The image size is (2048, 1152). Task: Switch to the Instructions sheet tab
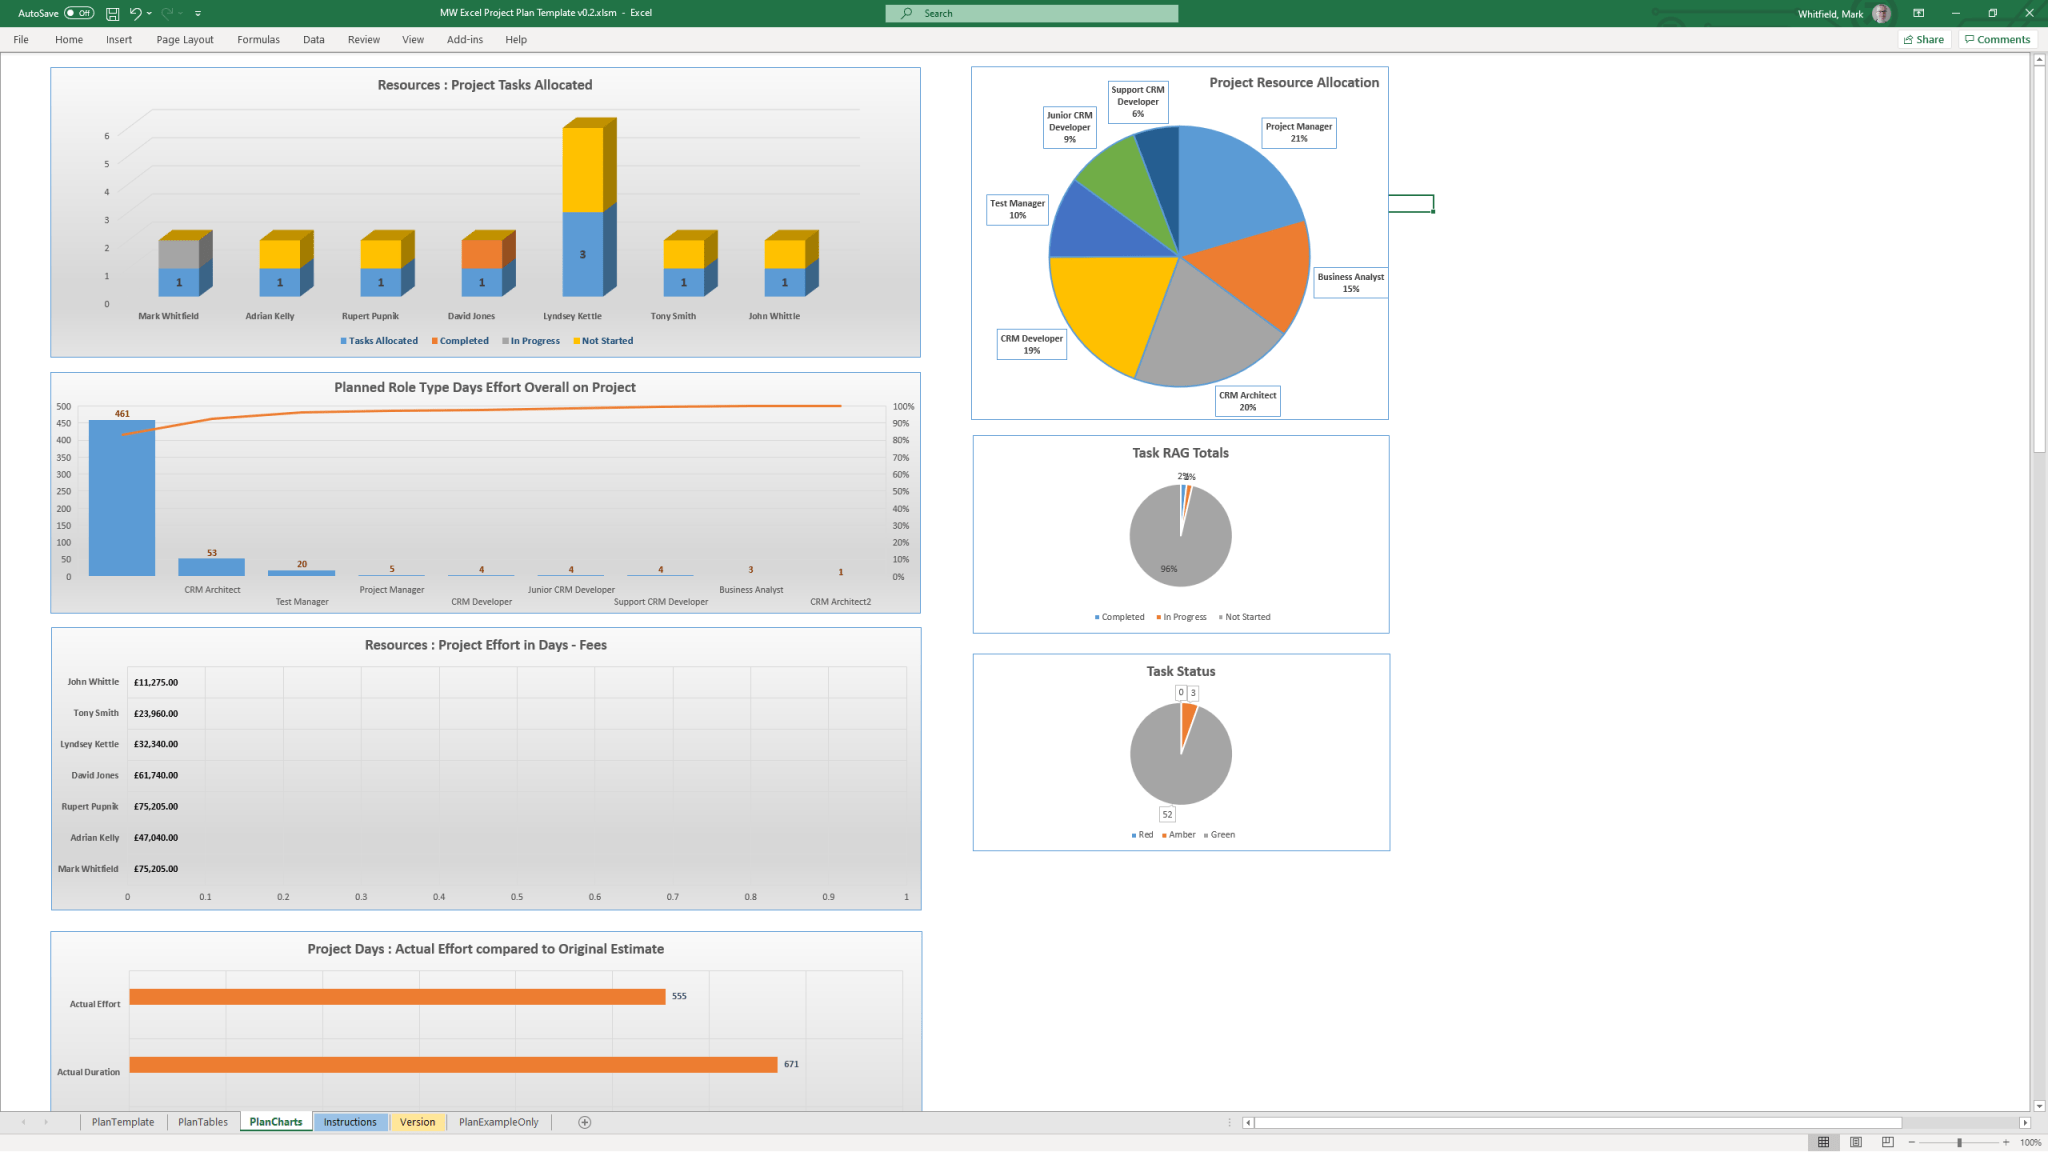pyautogui.click(x=350, y=1122)
